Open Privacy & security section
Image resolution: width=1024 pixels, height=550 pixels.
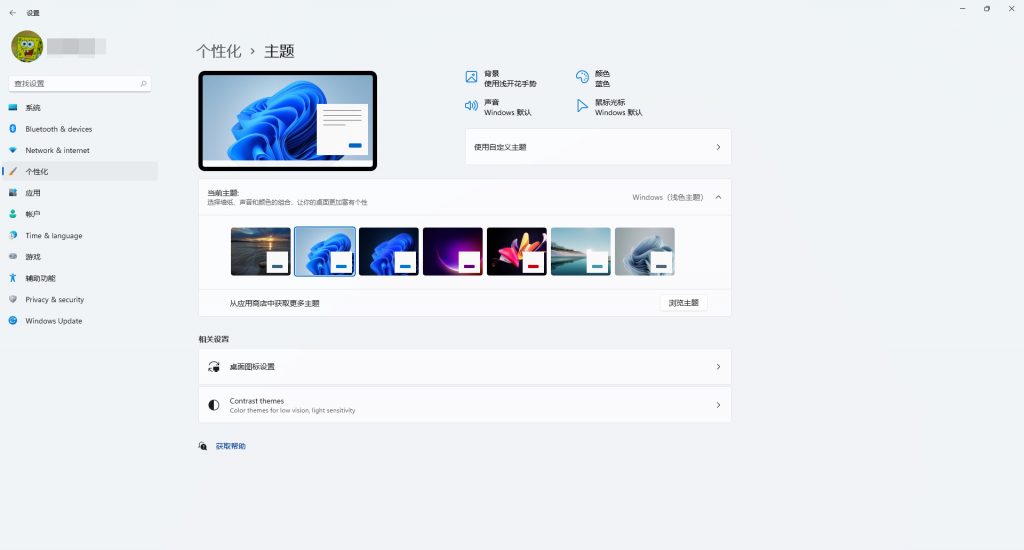point(80,299)
